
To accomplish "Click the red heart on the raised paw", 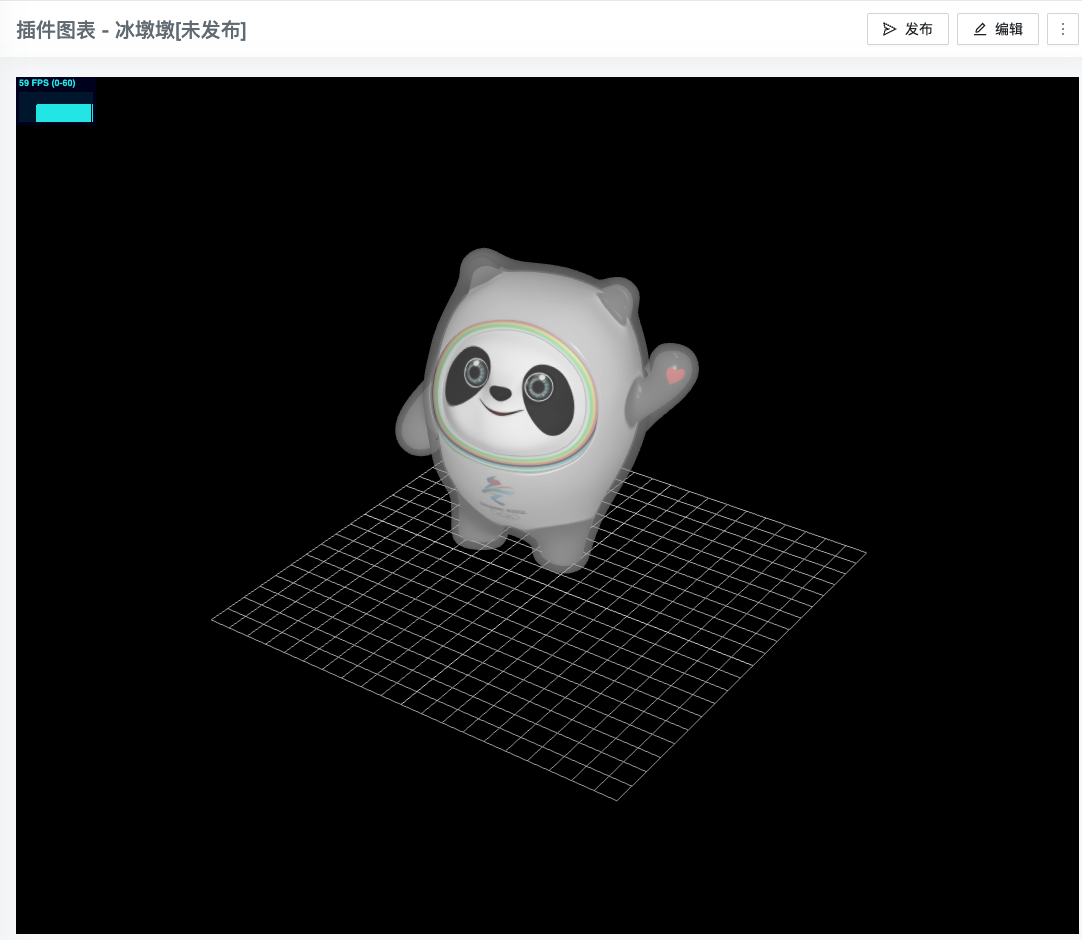I will point(675,375).
